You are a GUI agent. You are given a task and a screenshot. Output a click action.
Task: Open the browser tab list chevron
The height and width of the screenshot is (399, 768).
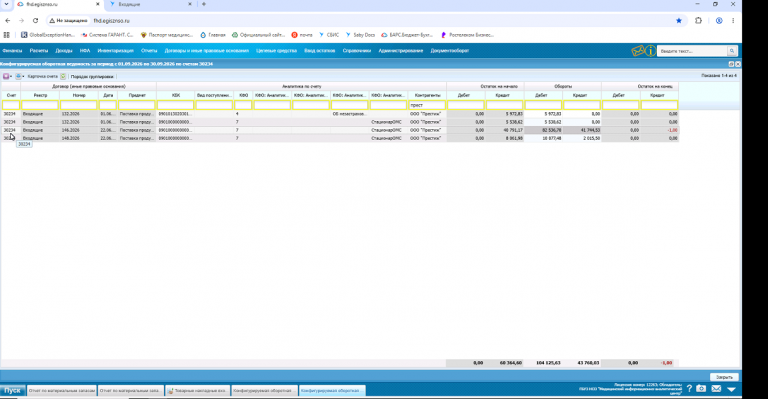pos(6,4)
